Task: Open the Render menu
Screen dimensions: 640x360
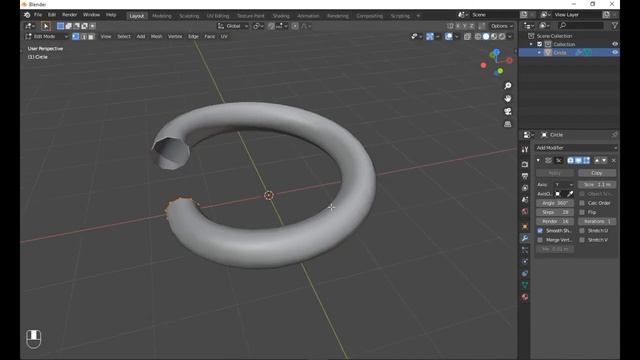Action: coord(69,15)
